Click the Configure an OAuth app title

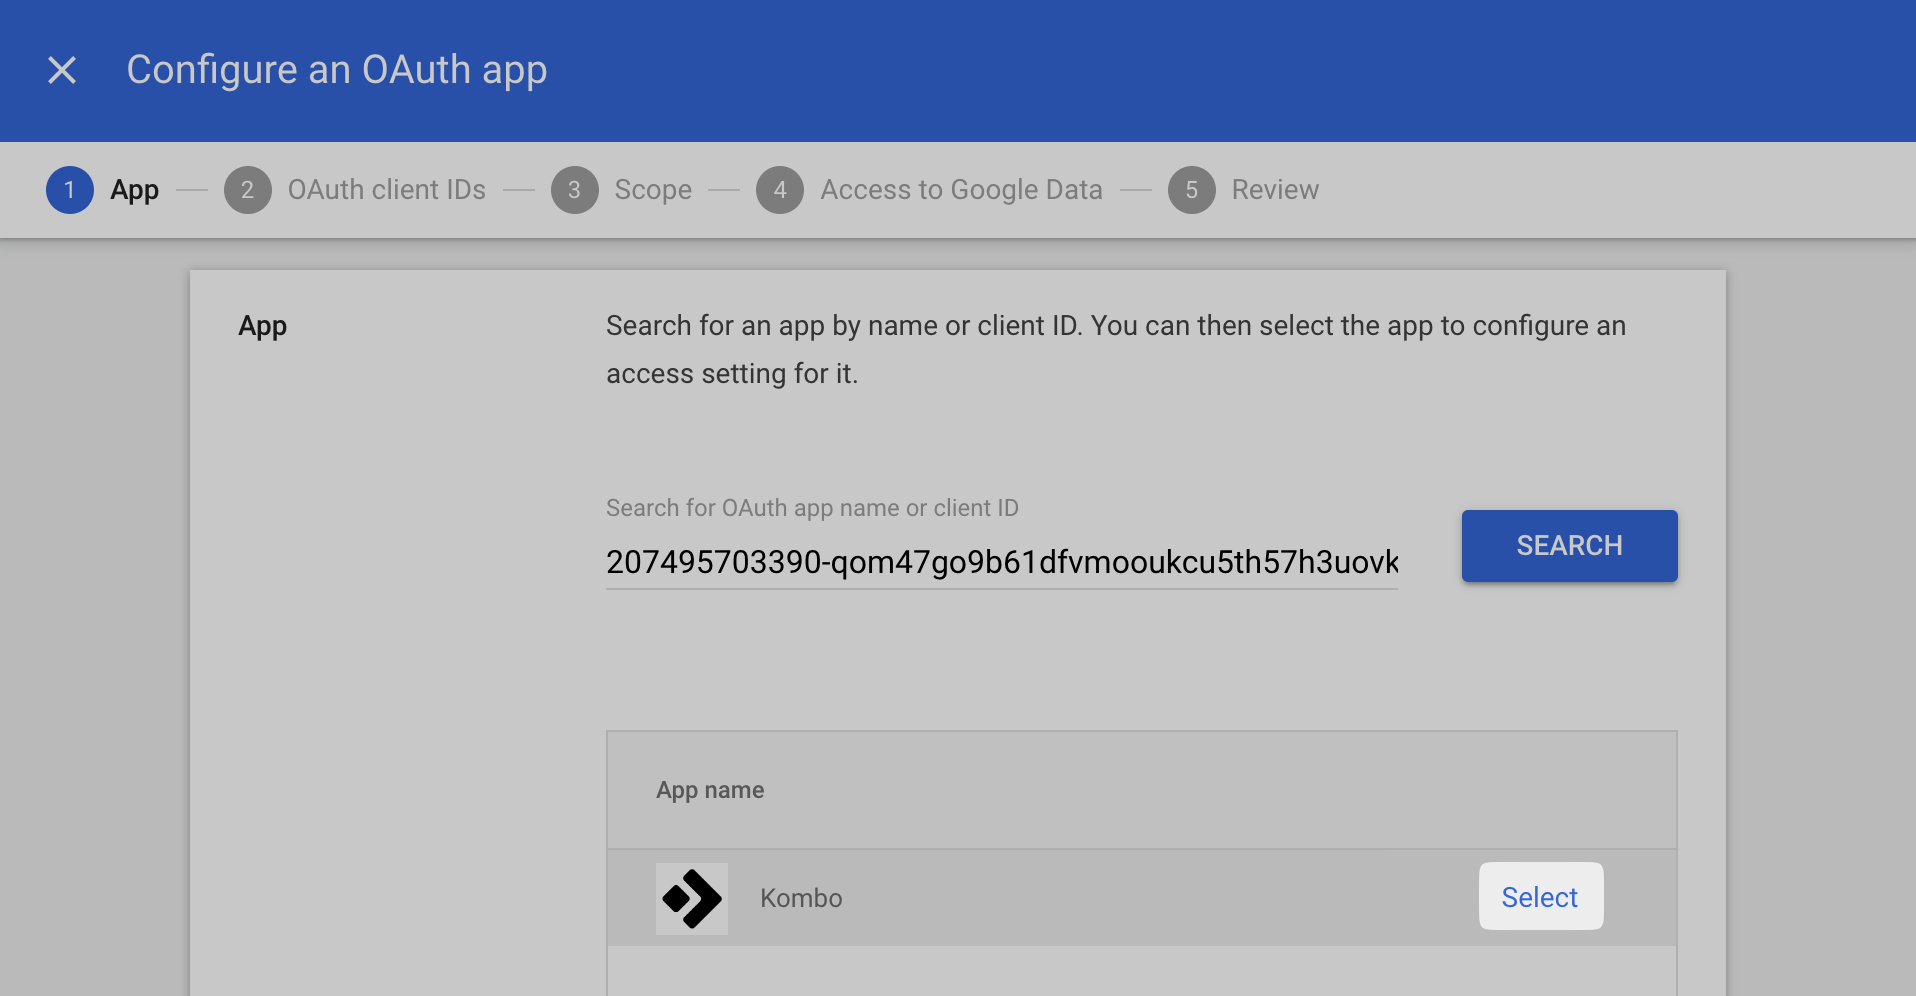(337, 70)
